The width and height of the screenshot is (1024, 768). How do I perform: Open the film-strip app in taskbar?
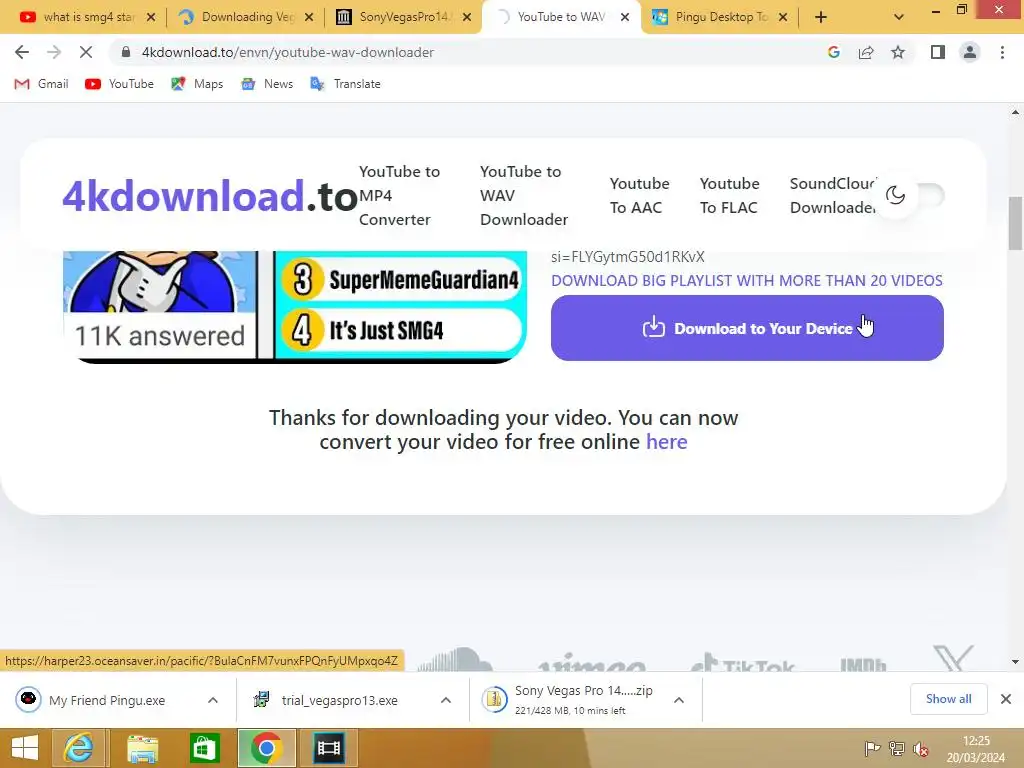pos(328,748)
